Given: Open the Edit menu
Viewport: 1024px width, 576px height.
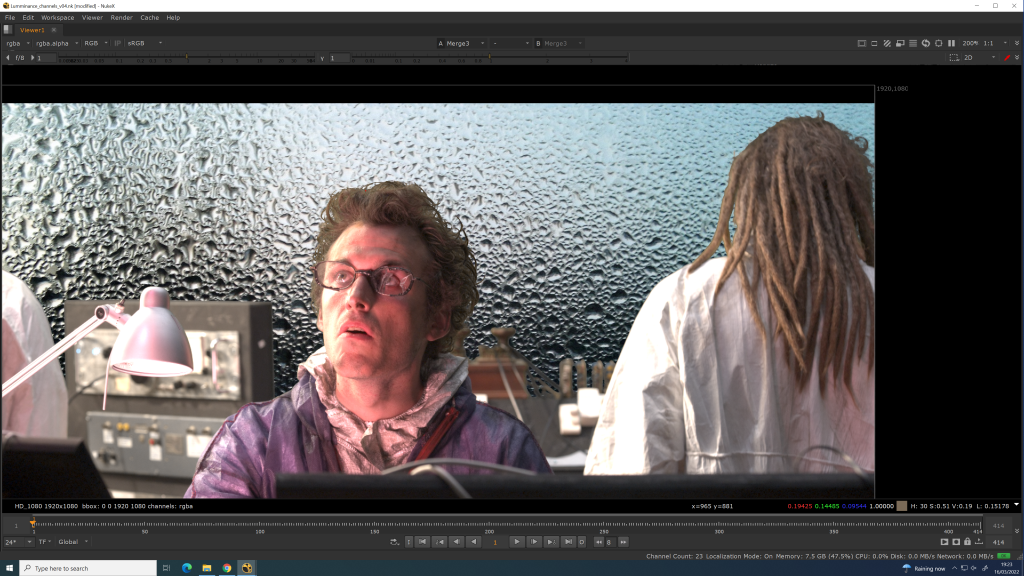Looking at the screenshot, I should [x=28, y=18].
